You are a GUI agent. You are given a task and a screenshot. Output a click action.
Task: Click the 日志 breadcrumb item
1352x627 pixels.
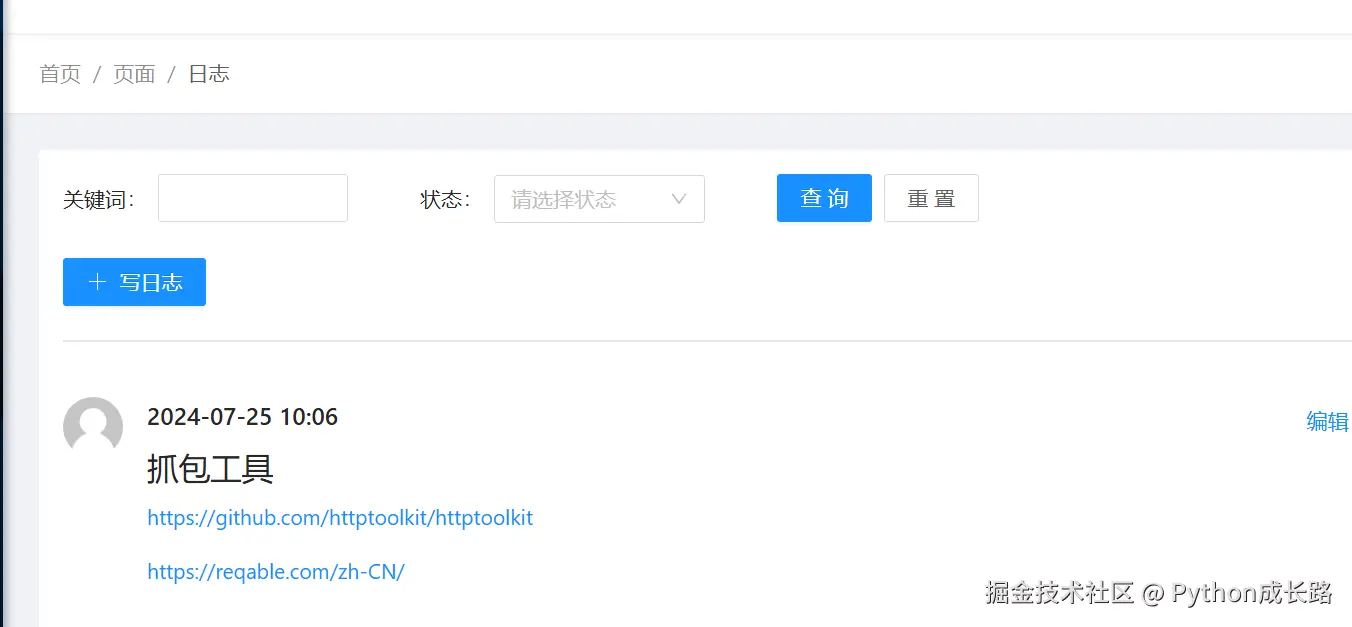209,74
